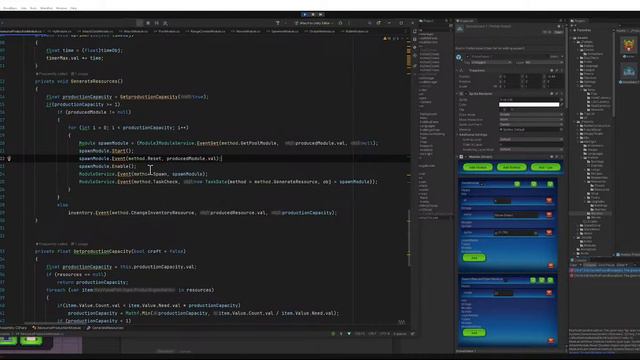
Task: Click green Add button in second module card
Action: tap(474, 333)
